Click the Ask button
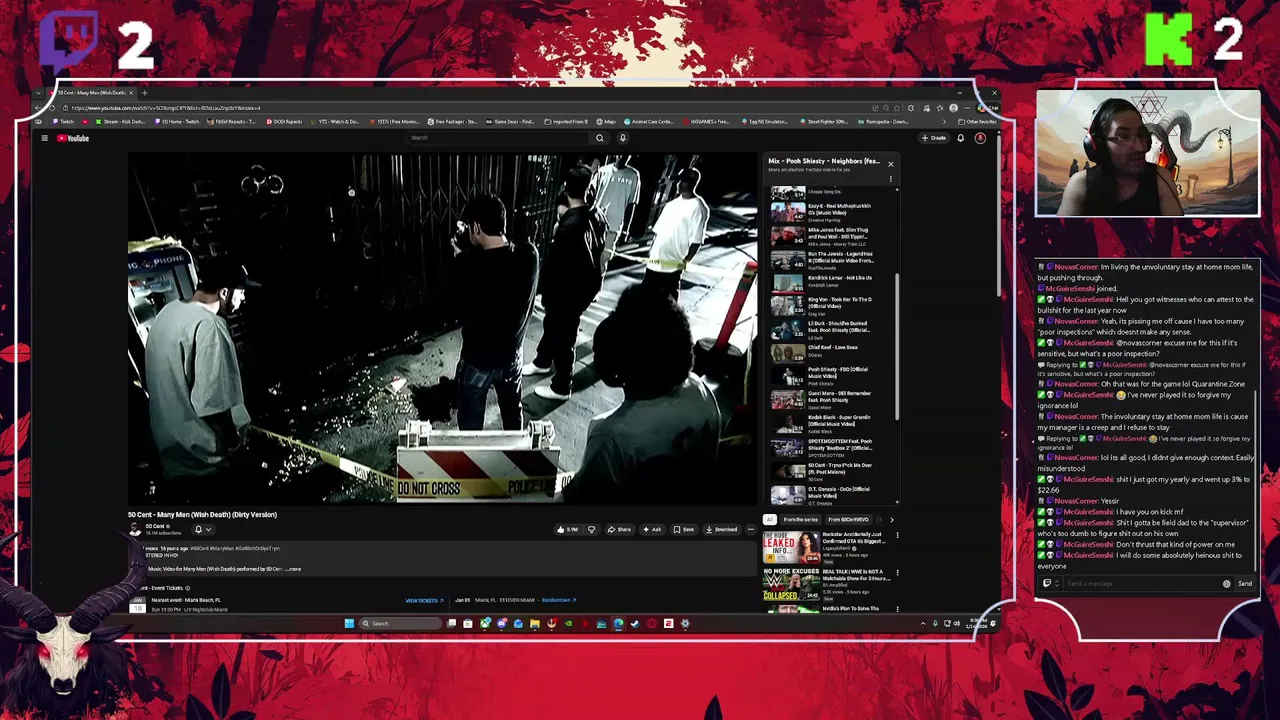Viewport: 1280px width, 720px height. click(652, 529)
